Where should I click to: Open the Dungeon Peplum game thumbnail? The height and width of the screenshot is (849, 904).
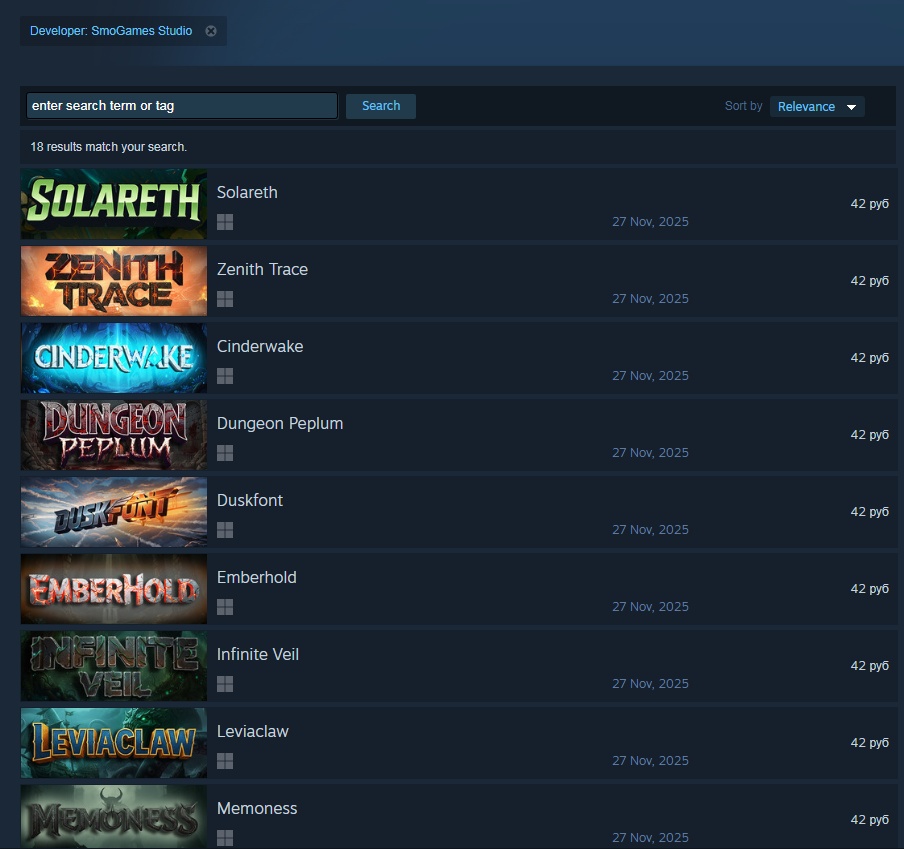(114, 435)
